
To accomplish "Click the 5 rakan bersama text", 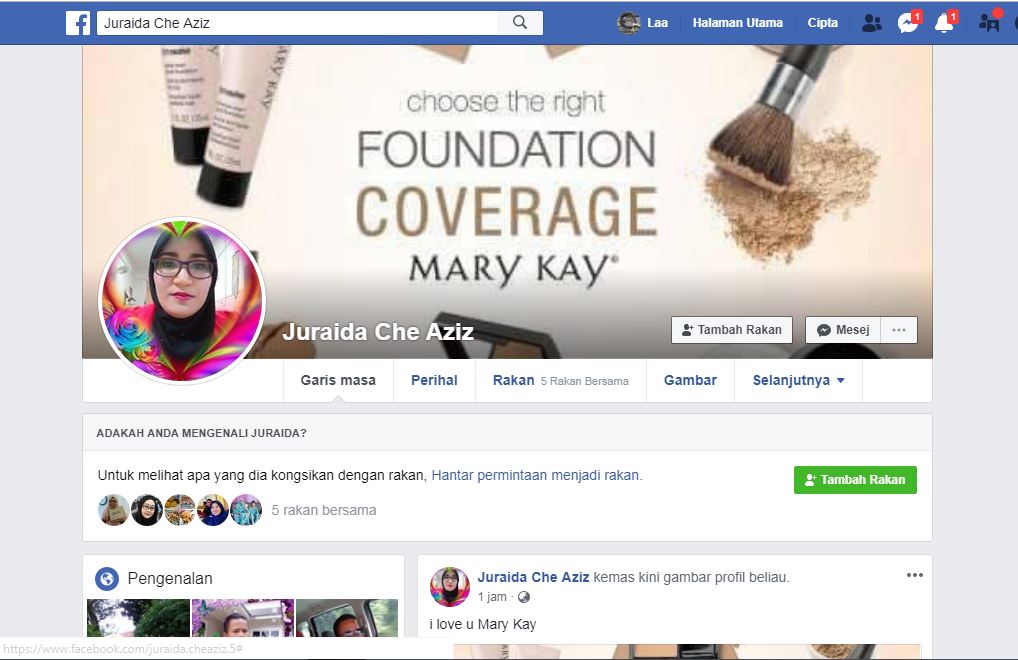I will [324, 510].
